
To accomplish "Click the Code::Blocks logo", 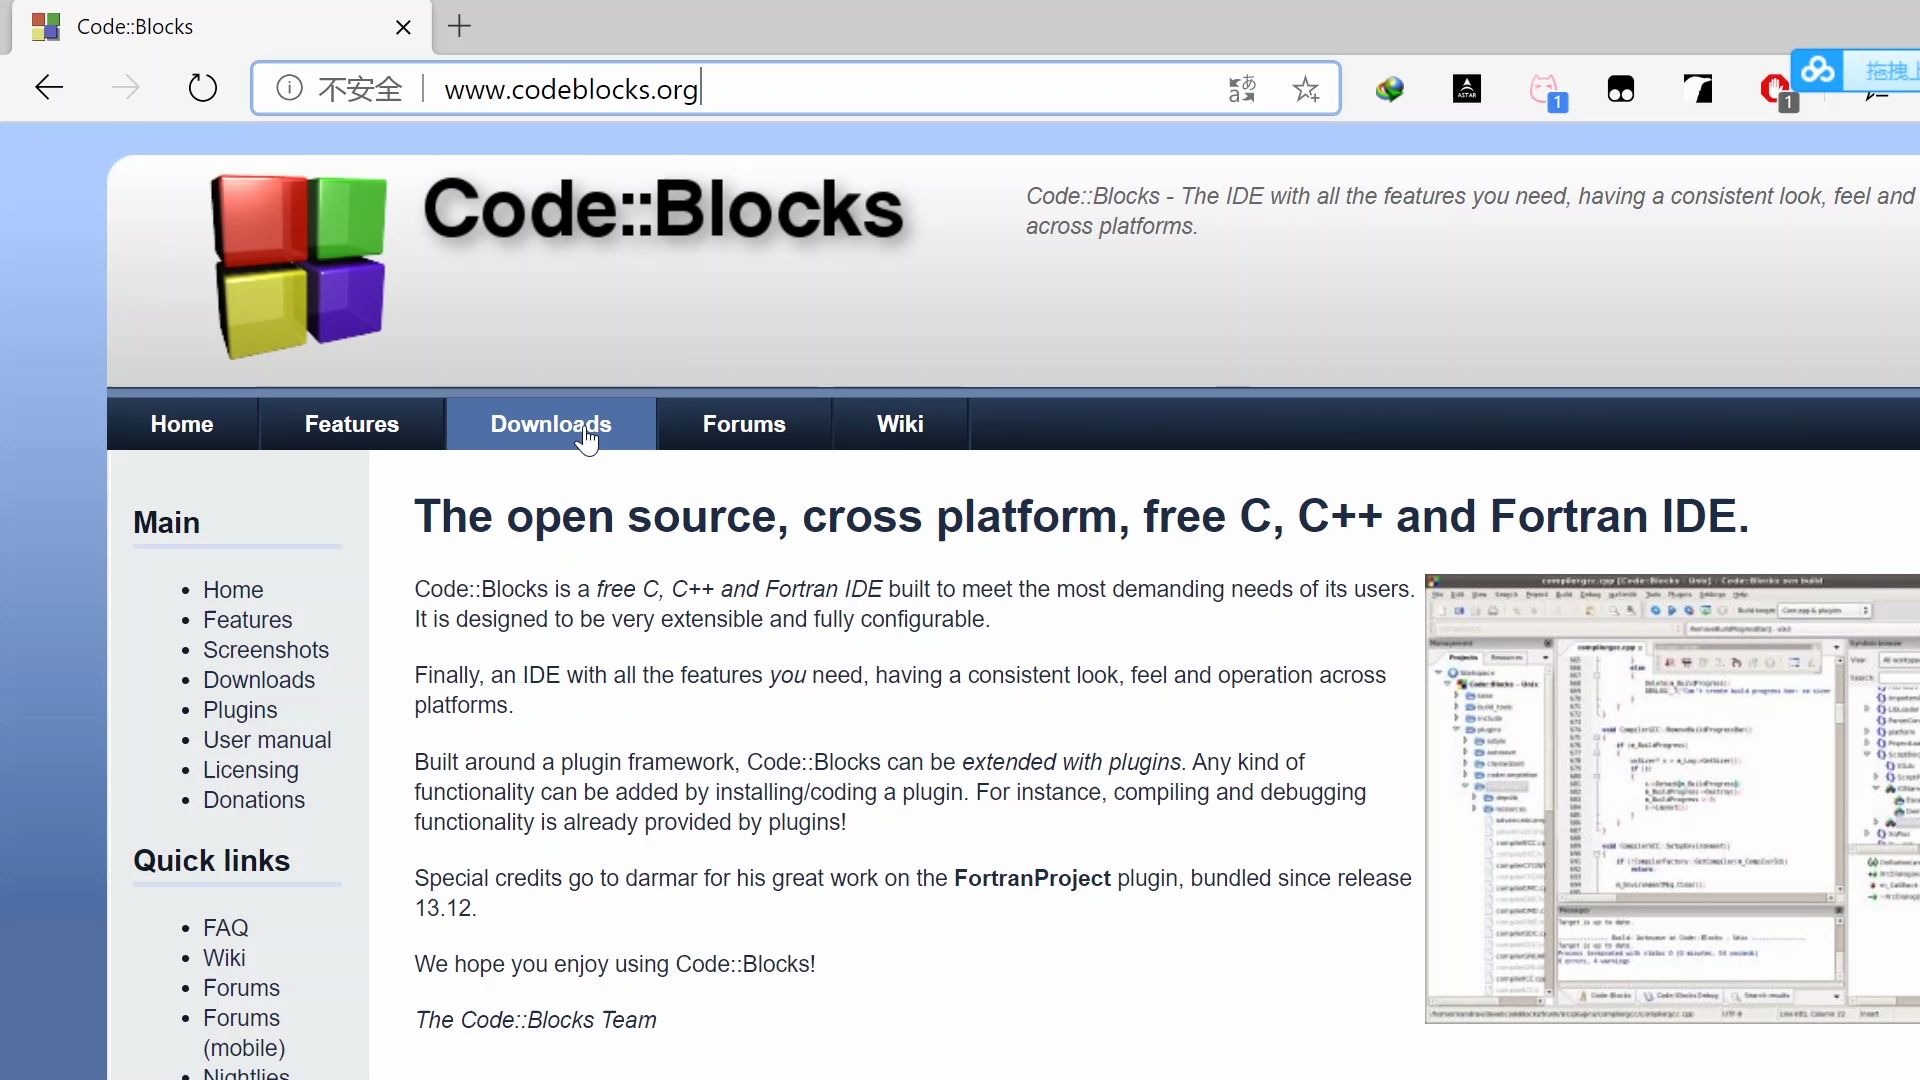I will click(300, 265).
